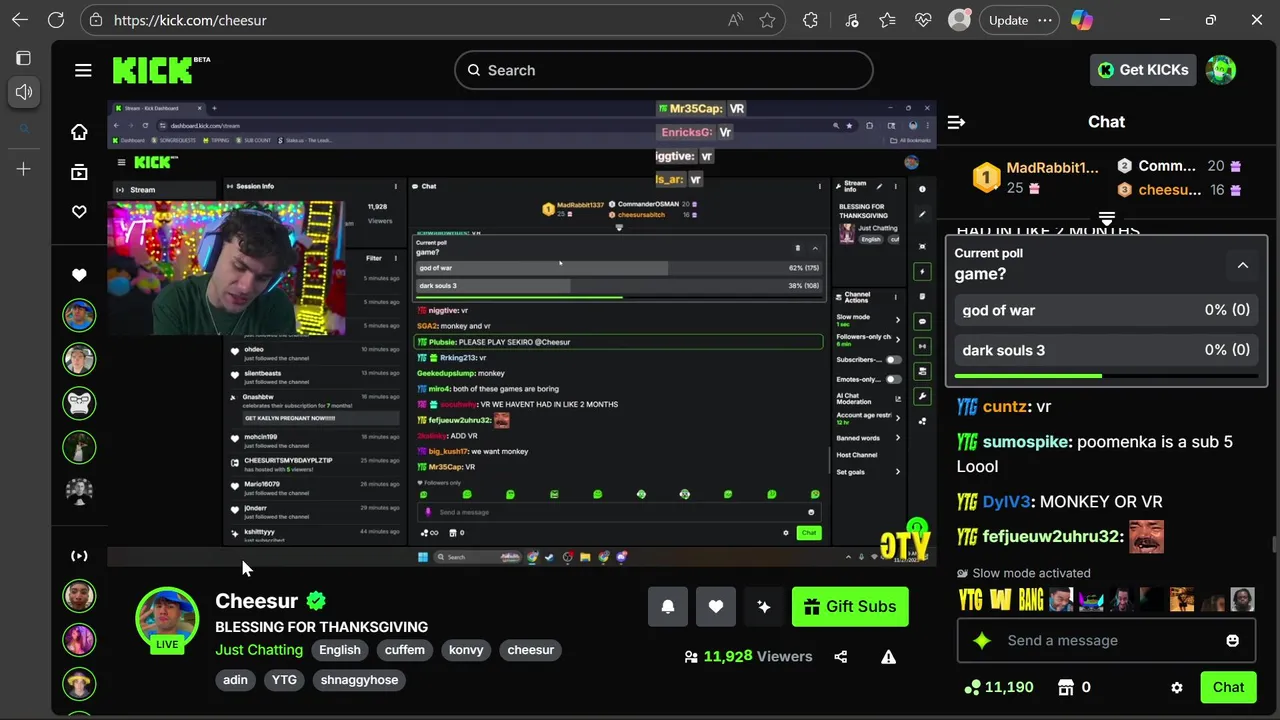Image resolution: width=1280 pixels, height=720 pixels.
Task: Select the adin tag
Action: [x=235, y=680]
